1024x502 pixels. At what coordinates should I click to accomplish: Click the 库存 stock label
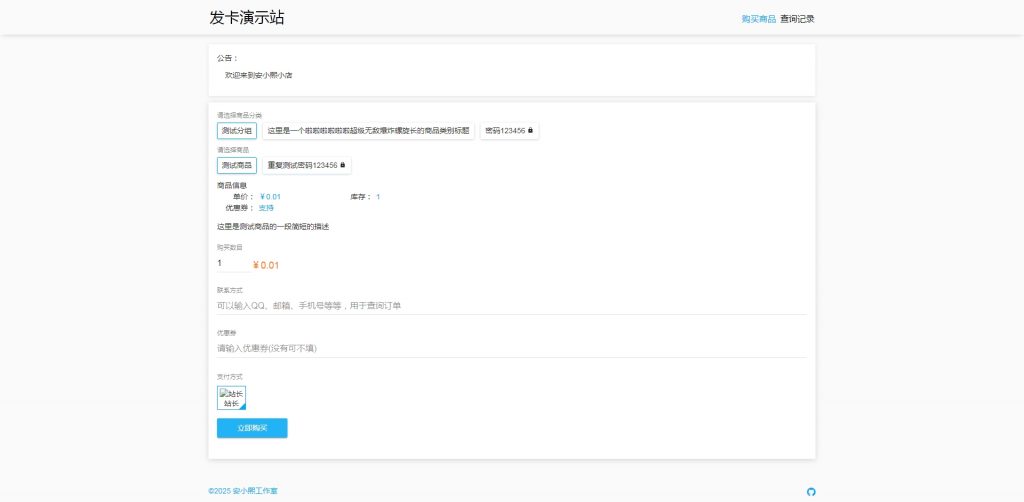pos(360,196)
